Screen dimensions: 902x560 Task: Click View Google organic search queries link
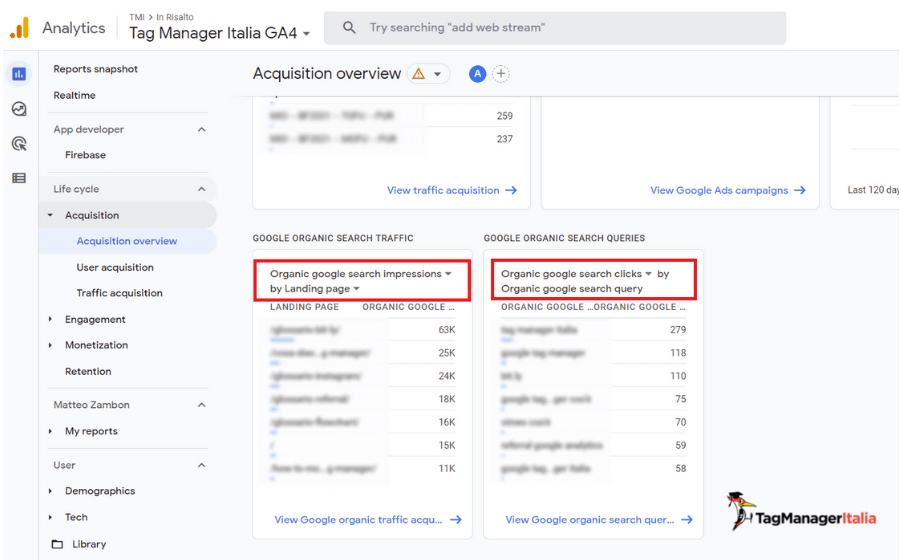tap(590, 520)
